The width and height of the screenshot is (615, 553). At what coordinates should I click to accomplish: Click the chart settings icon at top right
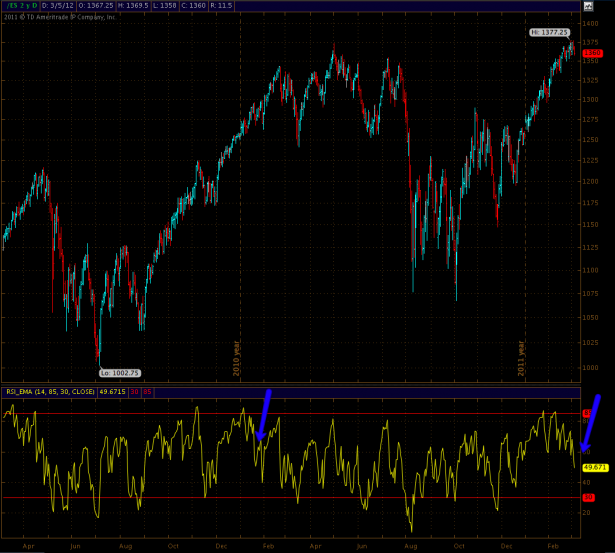pyautogui.click(x=588, y=5)
